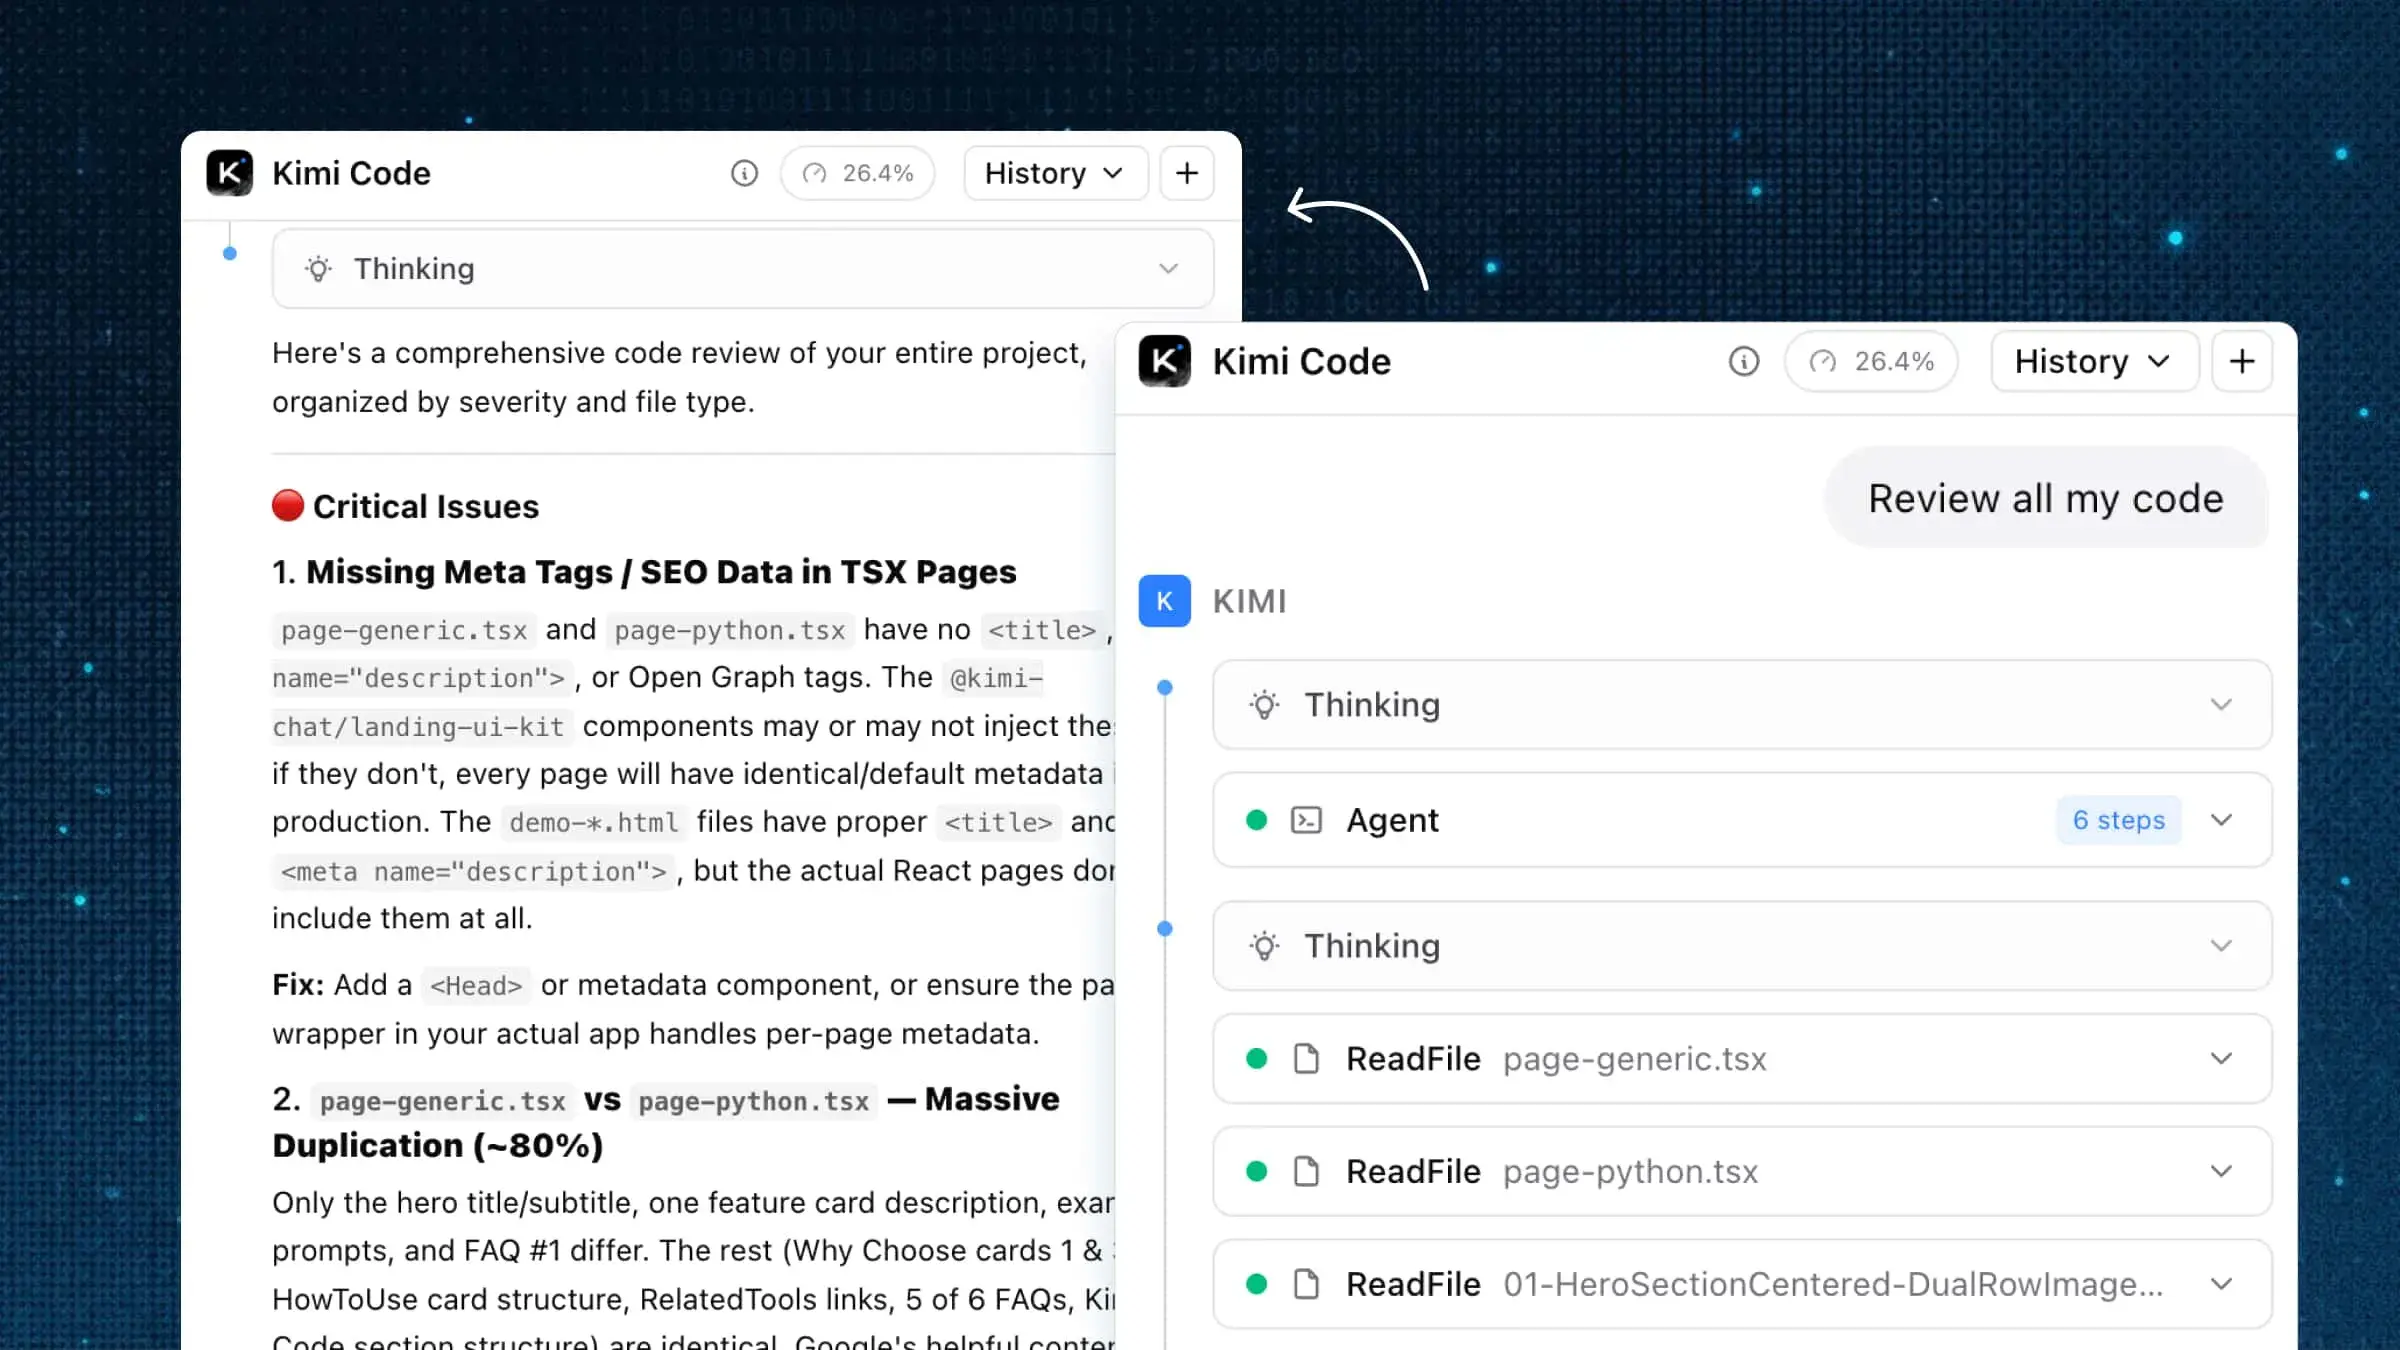Click the "Missing Meta Tags / SEO Data in TSX Pages" heading

point(661,572)
